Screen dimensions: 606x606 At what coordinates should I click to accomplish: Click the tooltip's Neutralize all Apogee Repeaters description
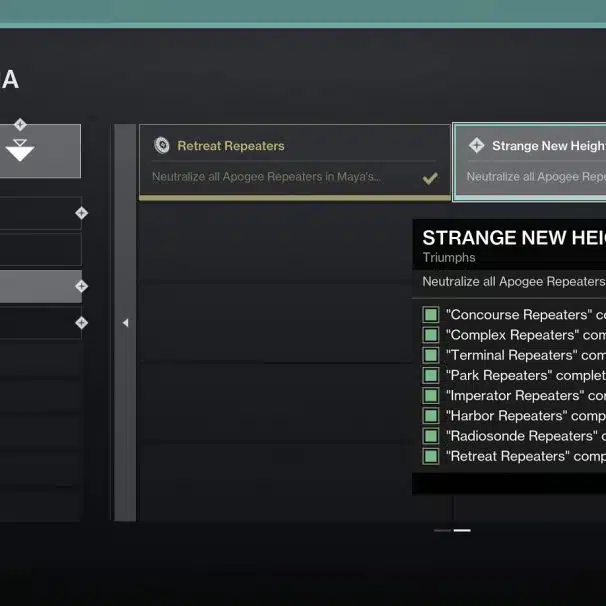pyautogui.click(x=514, y=281)
